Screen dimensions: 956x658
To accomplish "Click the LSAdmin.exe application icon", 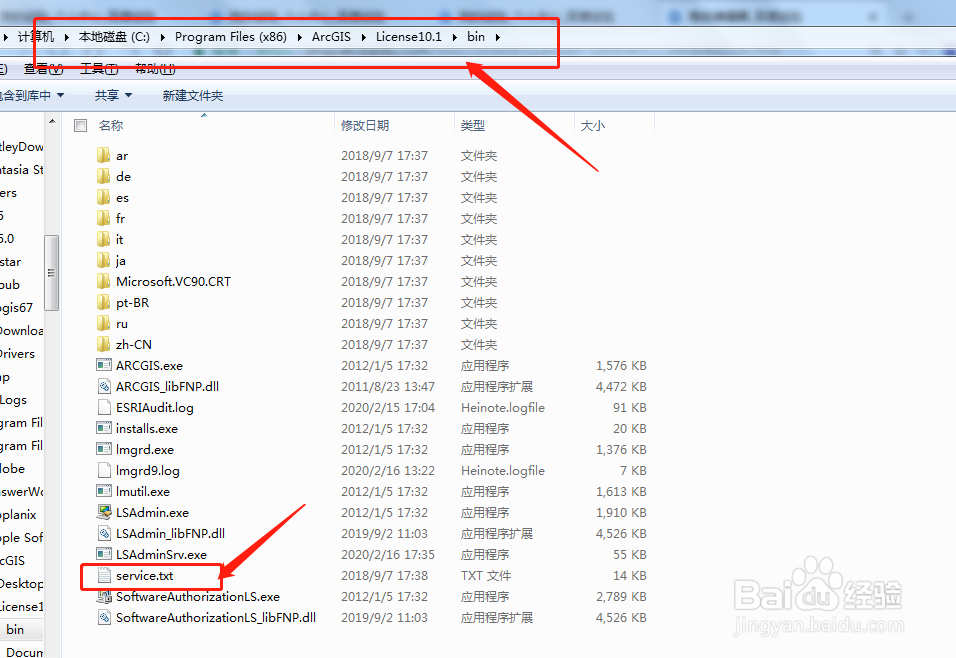I will pos(104,512).
